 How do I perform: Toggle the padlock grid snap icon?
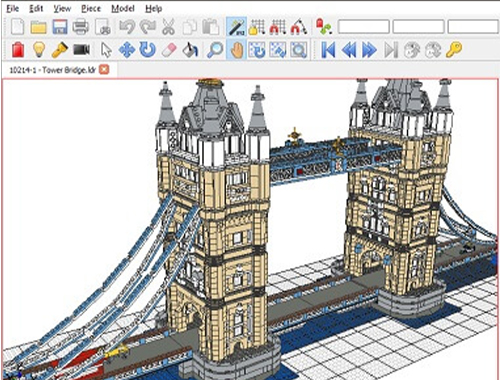click(257, 27)
